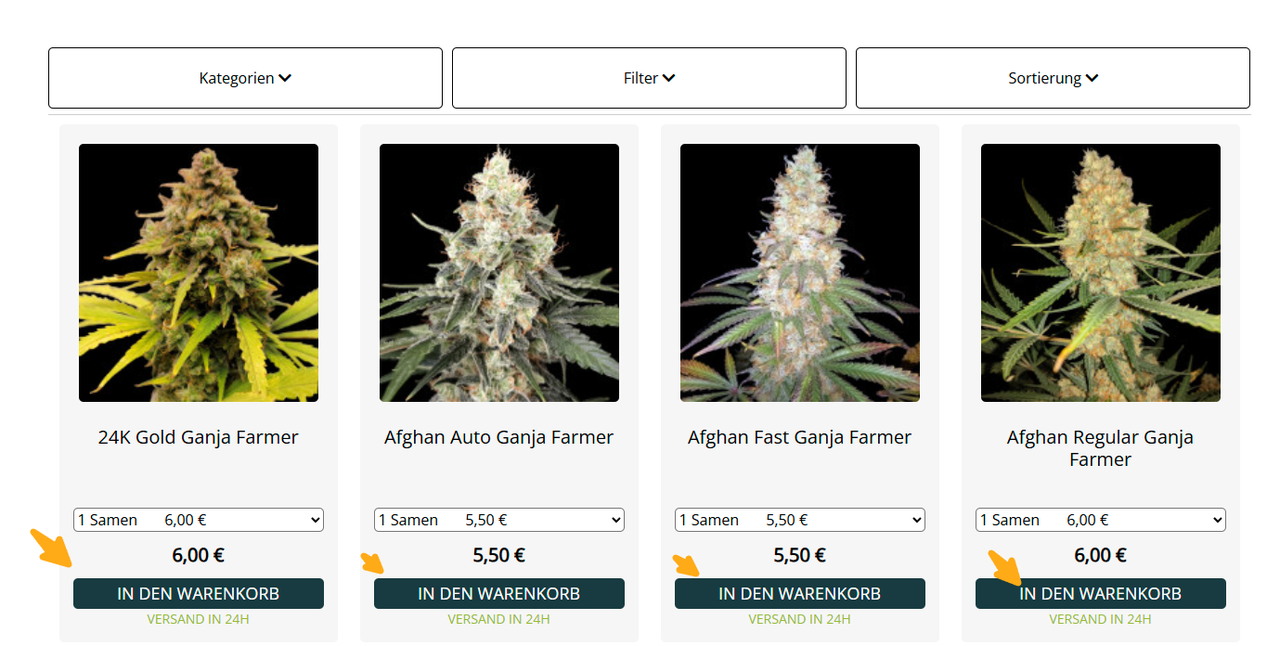This screenshot has height=646, width=1280.
Task: View the Afghan Auto Ganja Farmer photo
Action: point(499,273)
